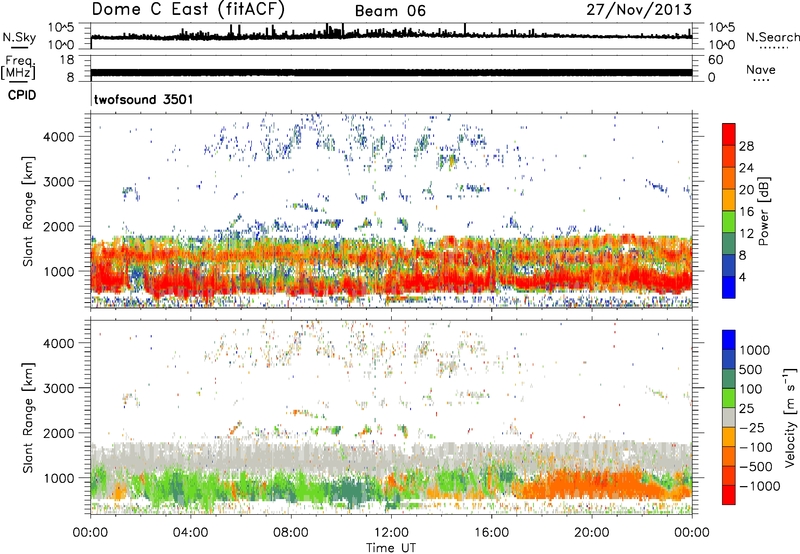Select the "08:00" time axis tick
The width and height of the screenshot is (800, 554).
tap(291, 533)
